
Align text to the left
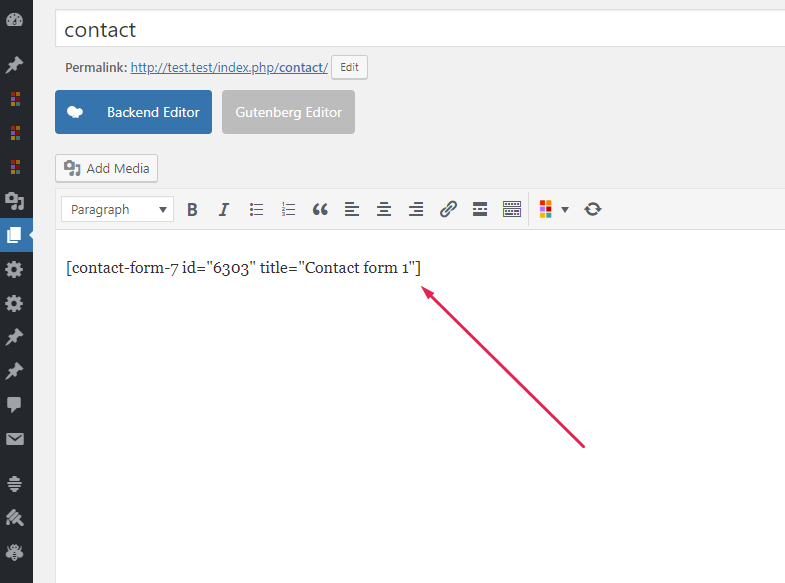352,209
